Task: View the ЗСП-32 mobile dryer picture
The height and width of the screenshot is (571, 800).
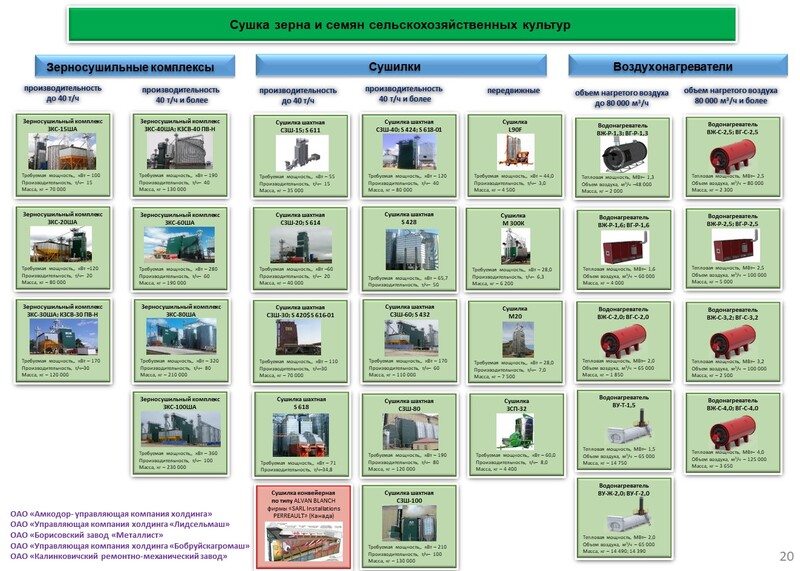Action: pyautogui.click(x=515, y=431)
